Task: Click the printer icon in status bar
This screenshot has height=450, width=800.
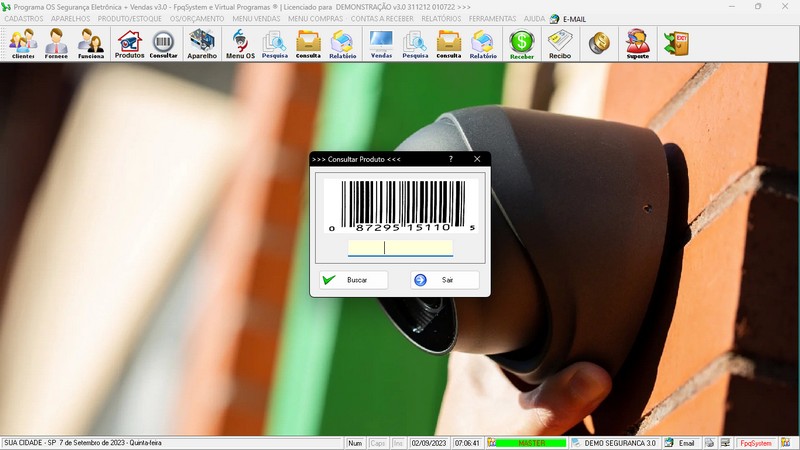Action: [709, 443]
